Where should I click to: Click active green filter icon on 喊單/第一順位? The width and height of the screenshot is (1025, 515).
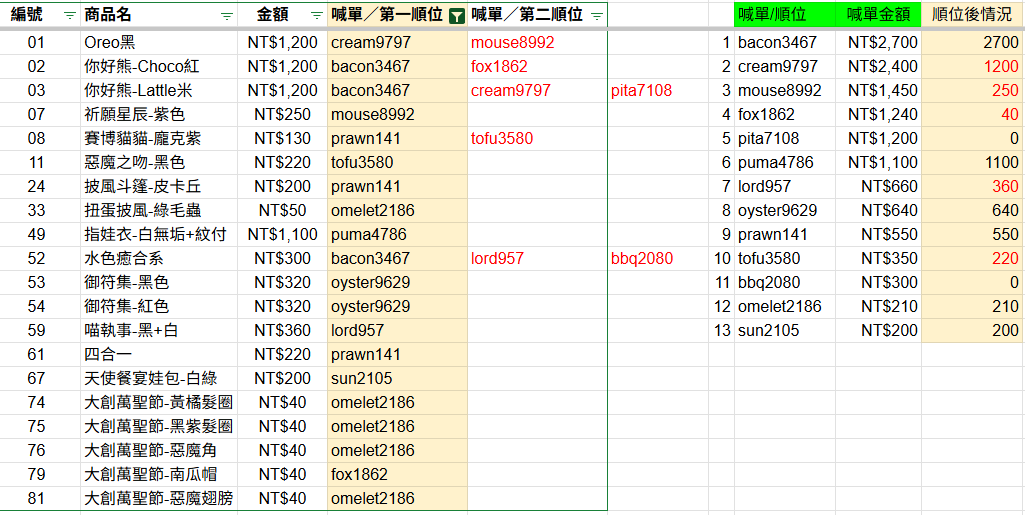click(456, 16)
